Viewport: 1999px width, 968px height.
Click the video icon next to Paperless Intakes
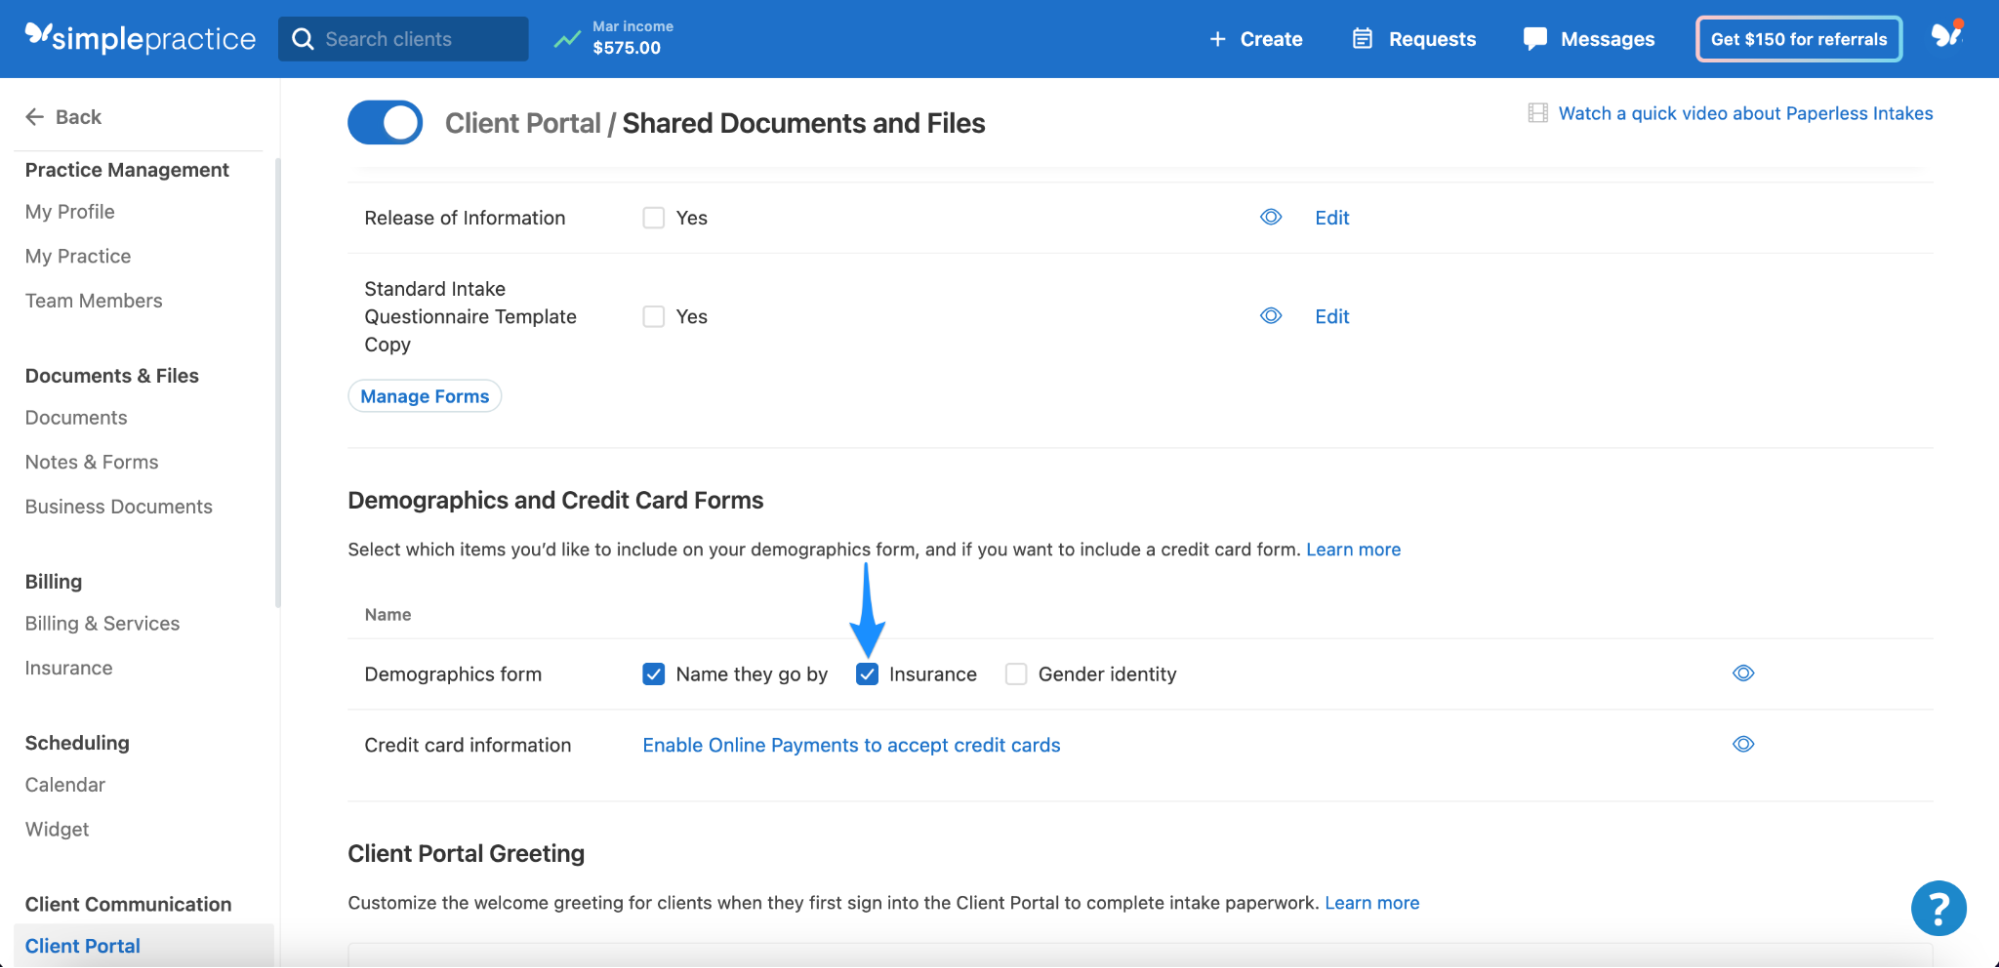pyautogui.click(x=1537, y=113)
